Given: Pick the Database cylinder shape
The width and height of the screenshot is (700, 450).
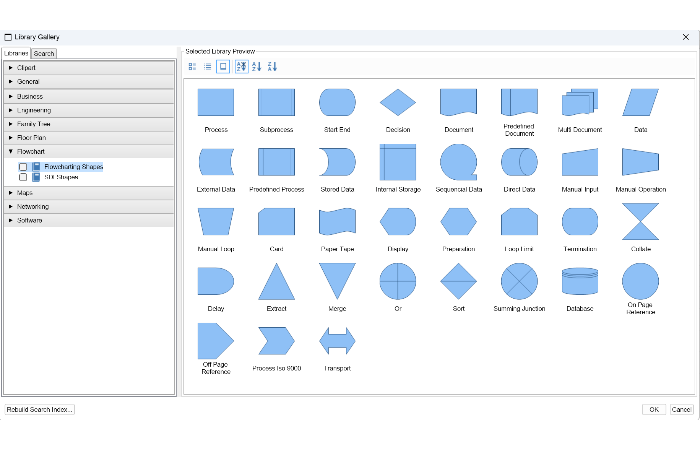Looking at the screenshot, I should coord(579,282).
